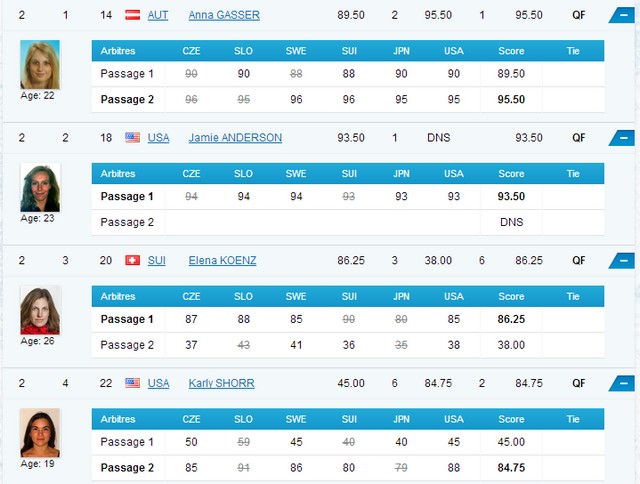This screenshot has width=640, height=484.
Task: Click Karly Shorr's portrait photo
Action: (x=40, y=433)
